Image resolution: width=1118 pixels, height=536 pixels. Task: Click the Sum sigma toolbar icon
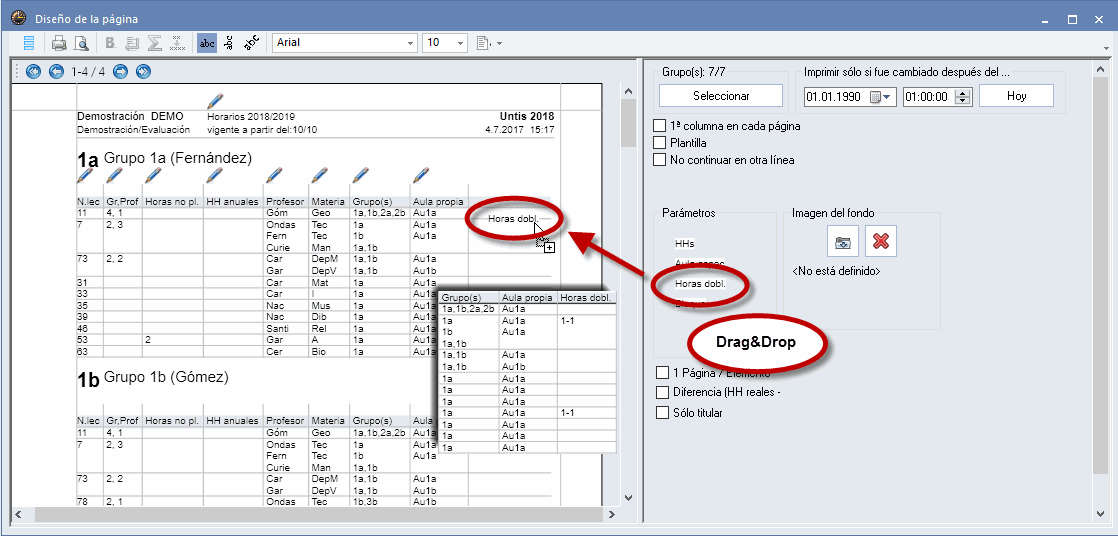pos(153,43)
